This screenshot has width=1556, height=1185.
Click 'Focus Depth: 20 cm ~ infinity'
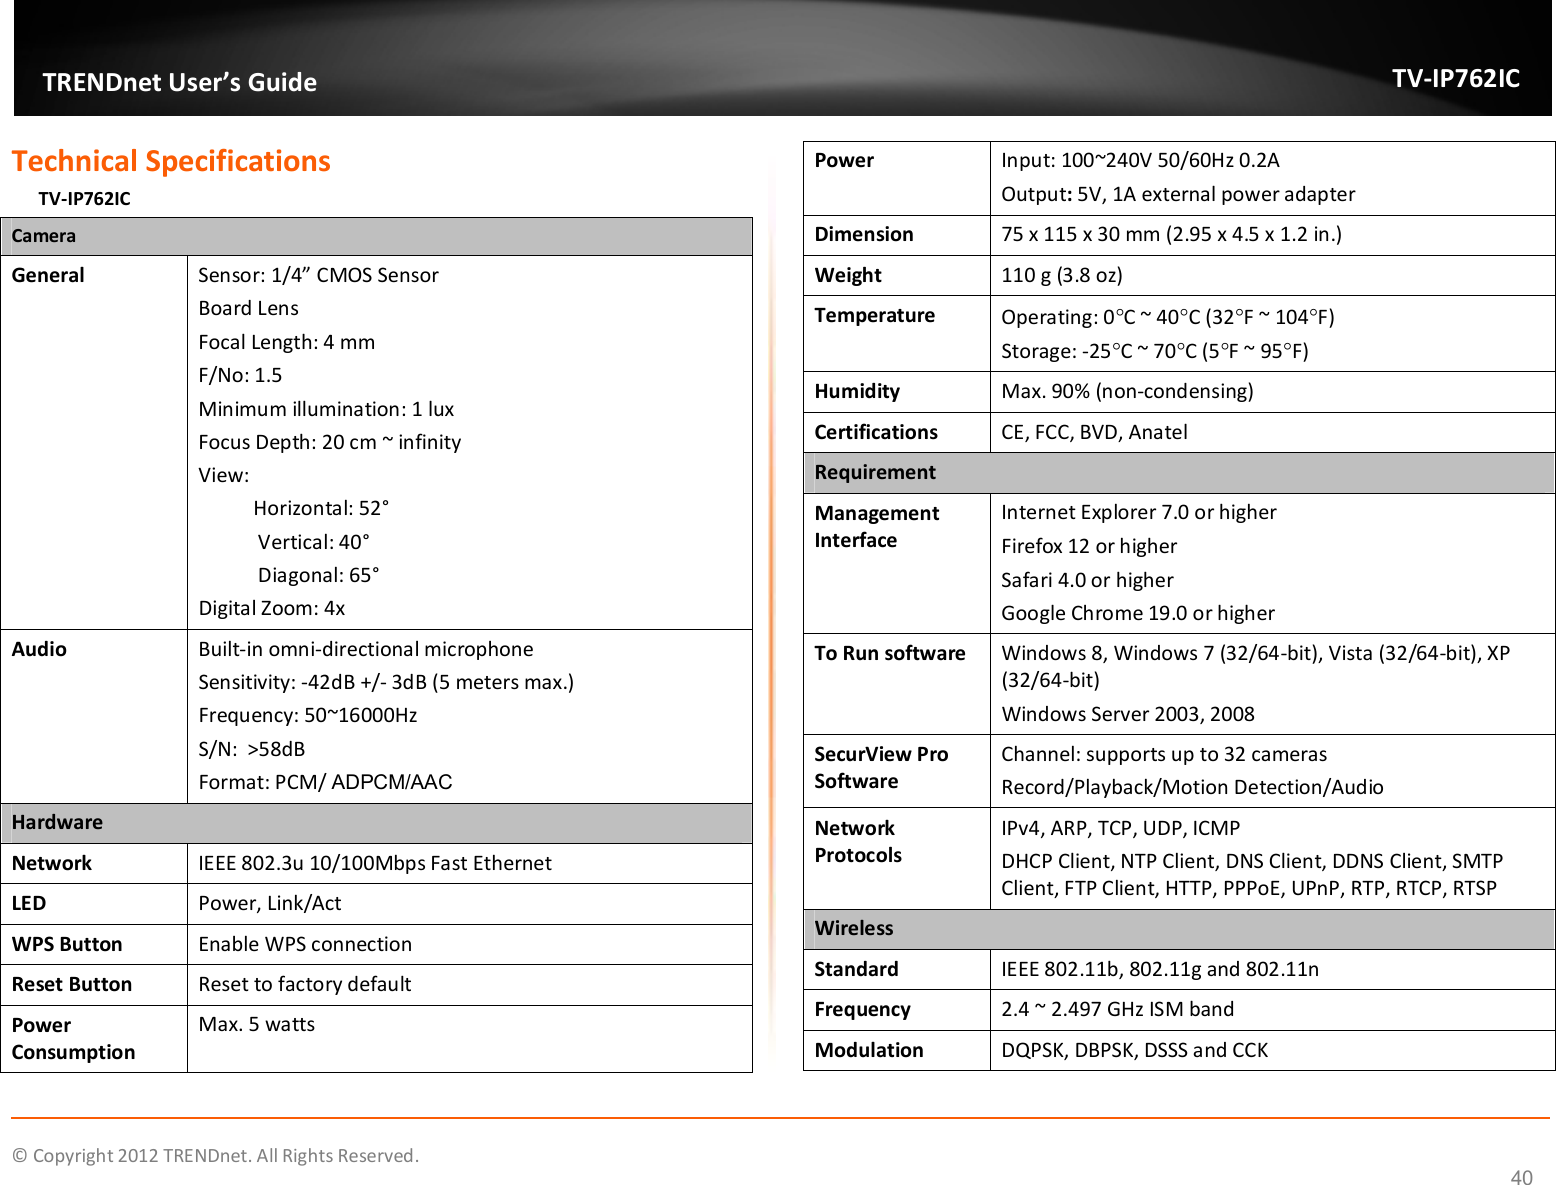point(330,442)
